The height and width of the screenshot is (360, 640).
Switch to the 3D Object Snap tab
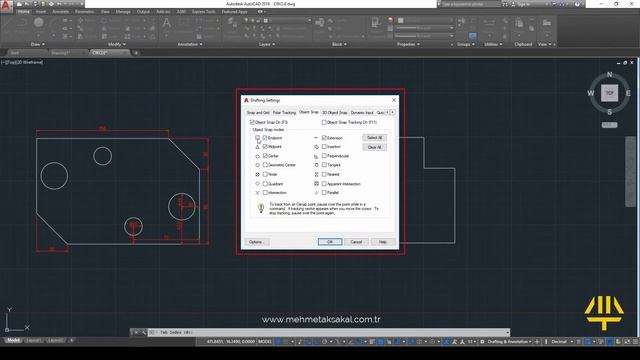click(335, 112)
